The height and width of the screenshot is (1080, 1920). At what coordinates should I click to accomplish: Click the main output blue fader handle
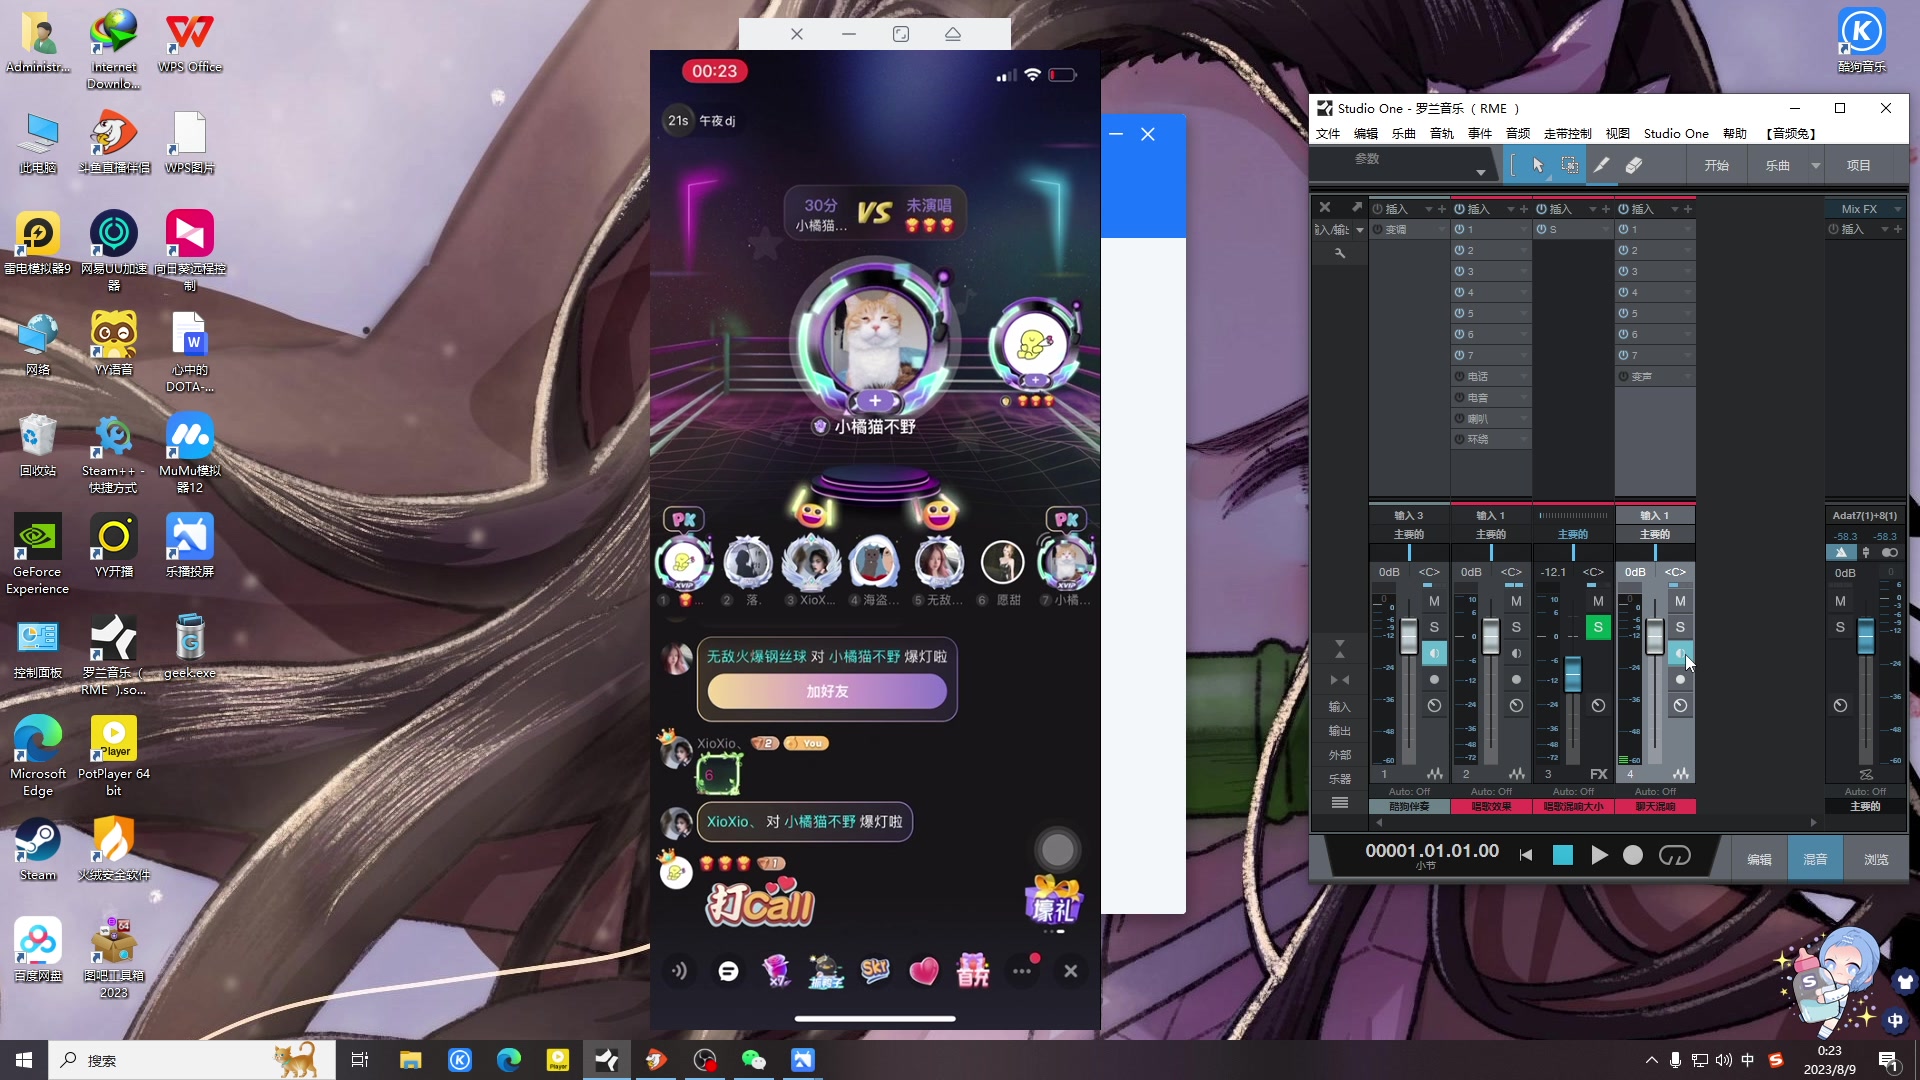[x=1866, y=636]
